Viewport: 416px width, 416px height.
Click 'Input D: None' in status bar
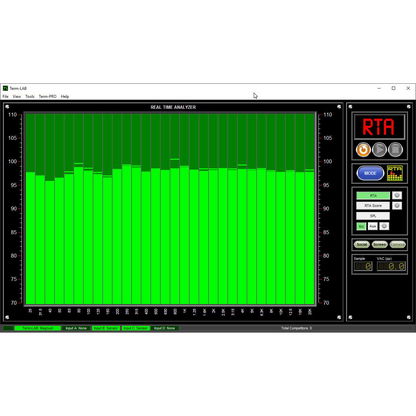[x=165, y=328]
